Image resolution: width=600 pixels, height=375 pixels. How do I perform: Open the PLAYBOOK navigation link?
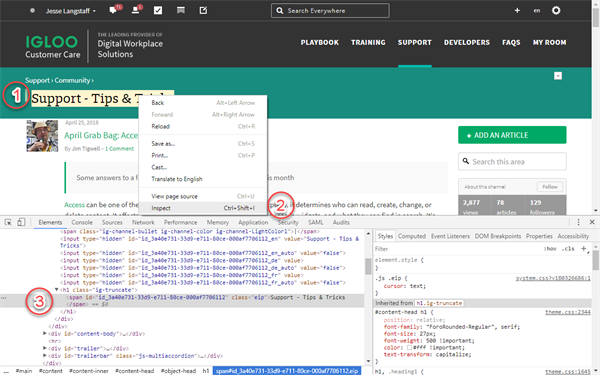pyautogui.click(x=320, y=42)
